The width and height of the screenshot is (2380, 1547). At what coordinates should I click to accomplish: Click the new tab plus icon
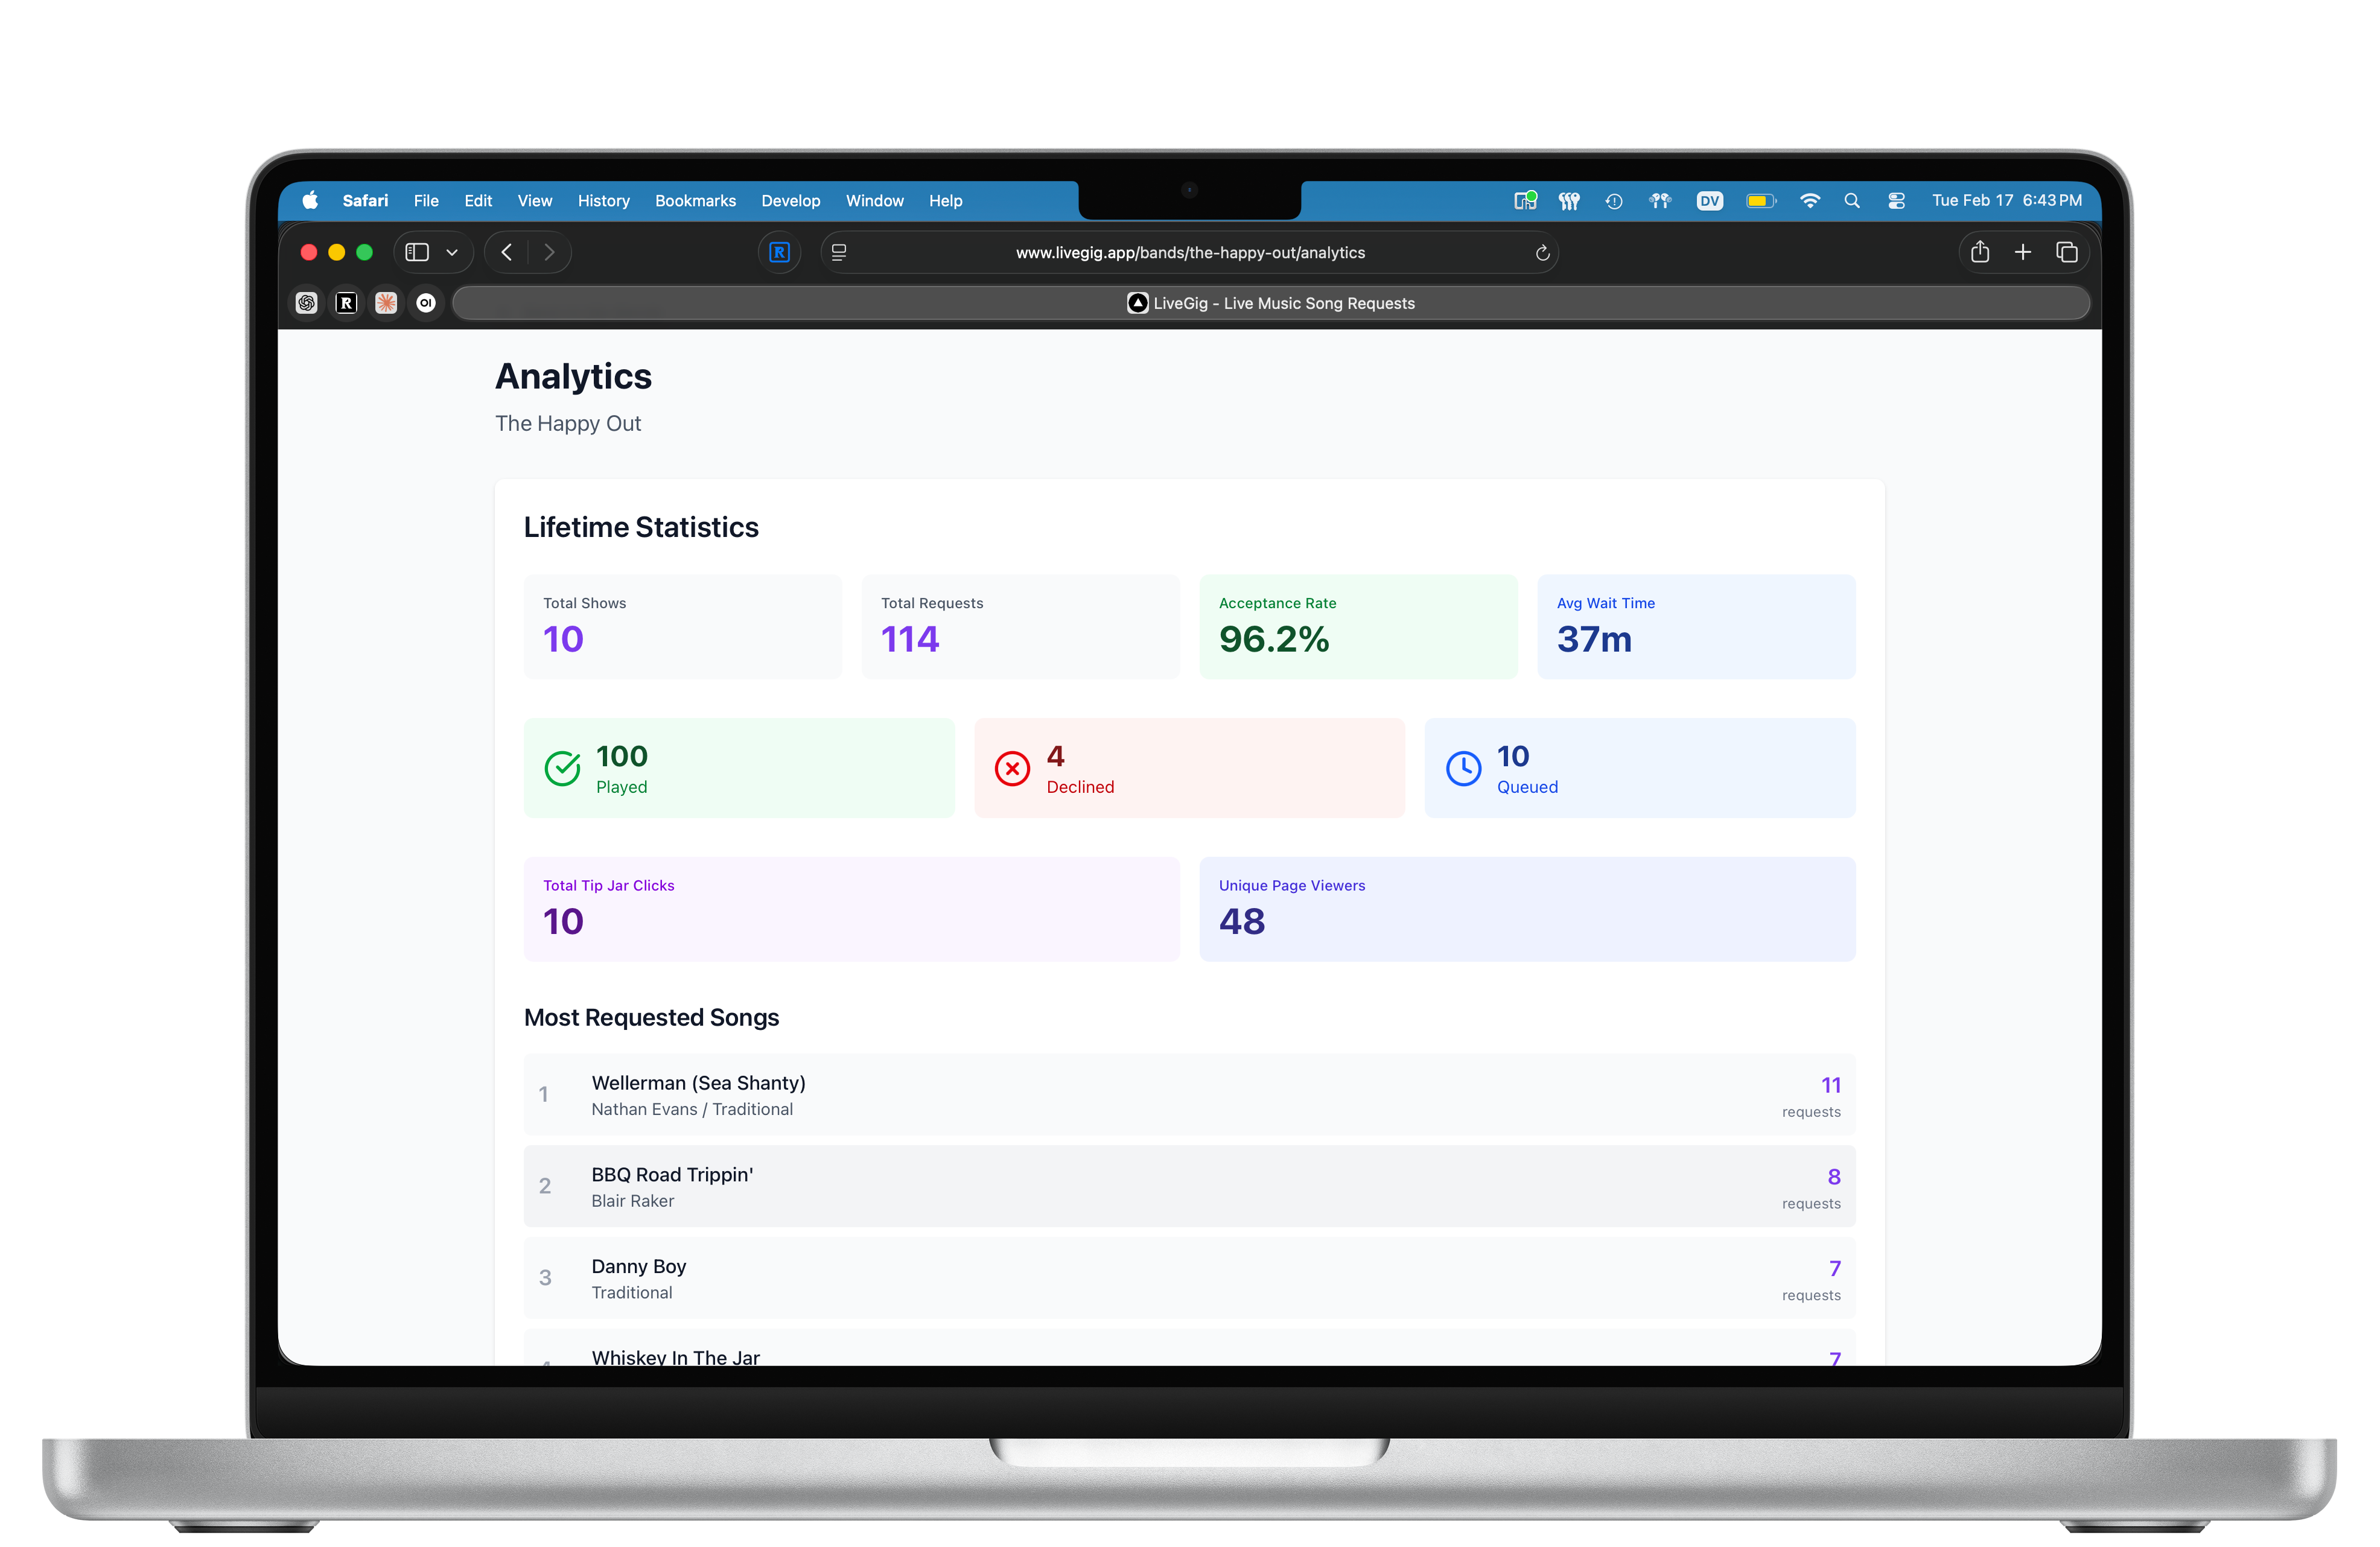click(2022, 252)
